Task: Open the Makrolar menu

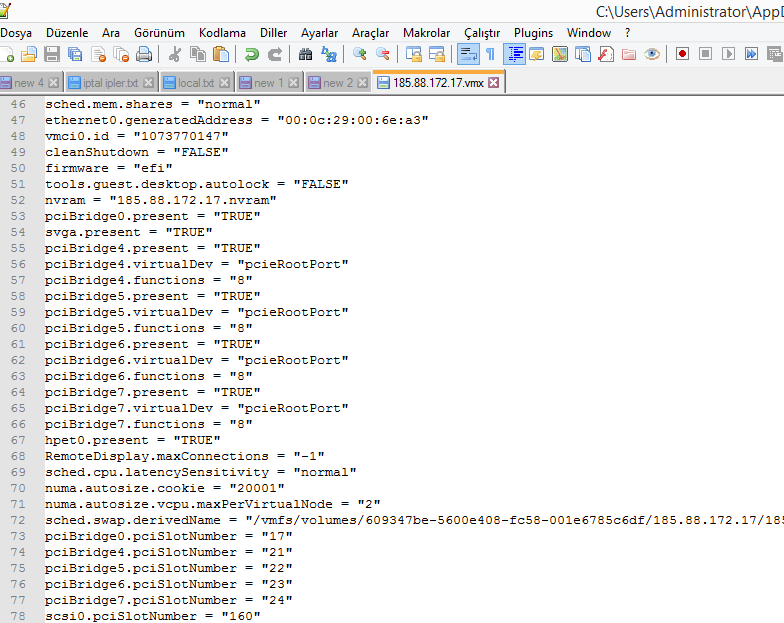Action: (x=426, y=33)
